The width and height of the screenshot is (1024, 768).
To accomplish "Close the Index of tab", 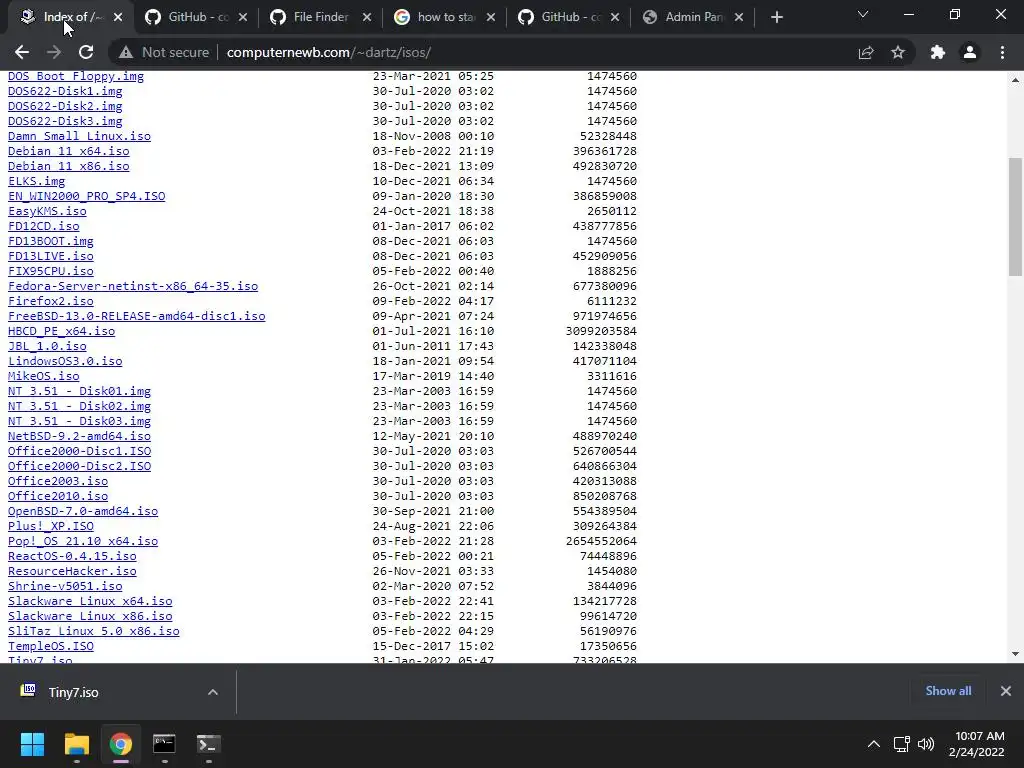I will tap(118, 18).
